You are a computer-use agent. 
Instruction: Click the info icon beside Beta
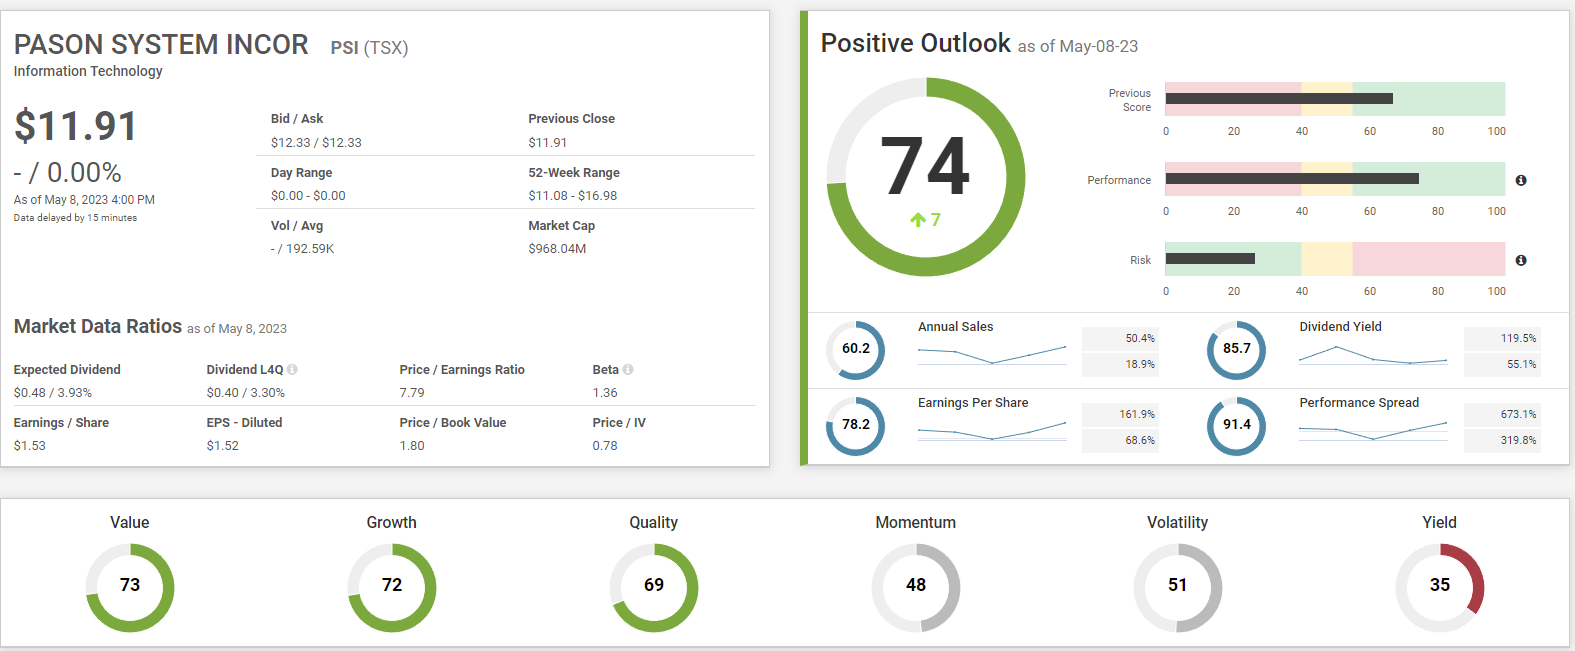click(x=628, y=370)
